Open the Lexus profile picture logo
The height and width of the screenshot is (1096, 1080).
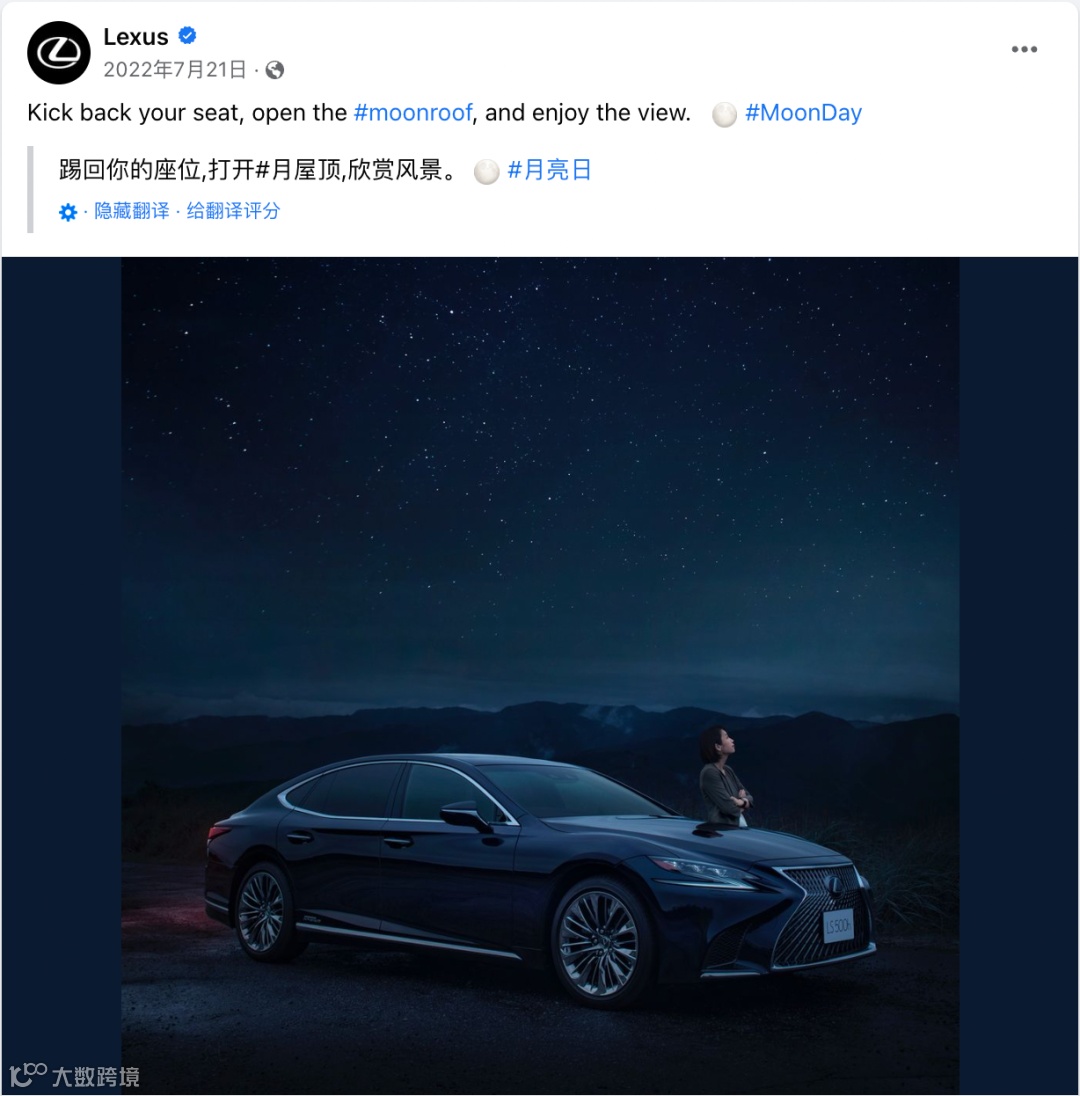pos(59,52)
